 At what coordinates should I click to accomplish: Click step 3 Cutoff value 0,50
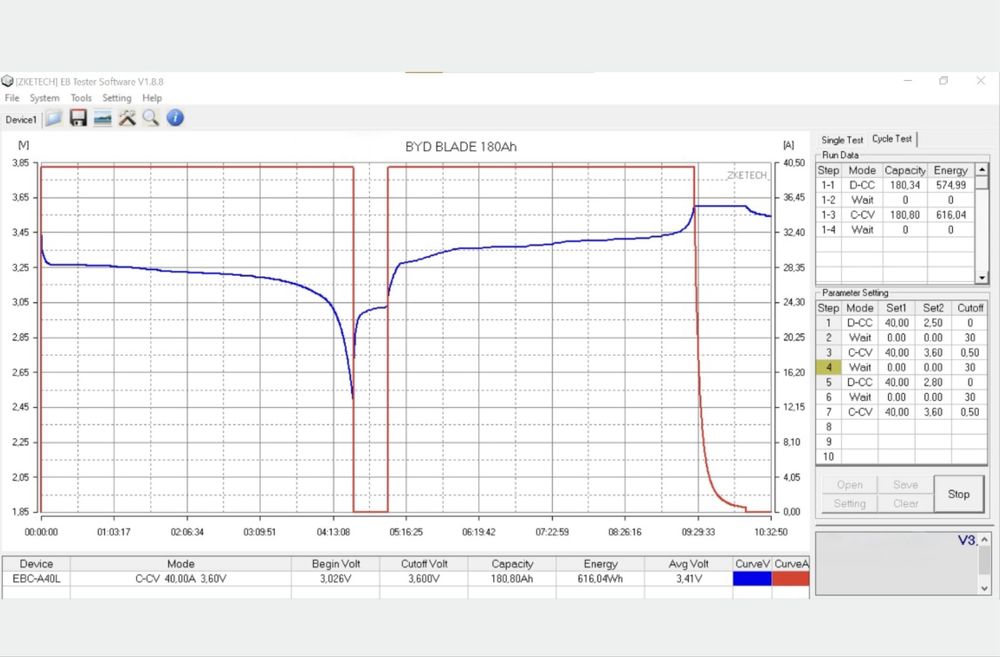(x=970, y=353)
